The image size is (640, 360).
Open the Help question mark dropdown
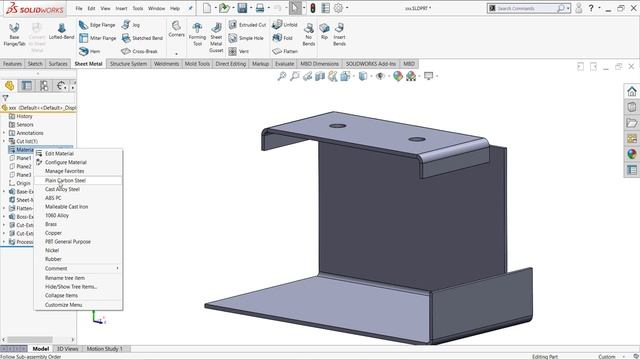[599, 8]
